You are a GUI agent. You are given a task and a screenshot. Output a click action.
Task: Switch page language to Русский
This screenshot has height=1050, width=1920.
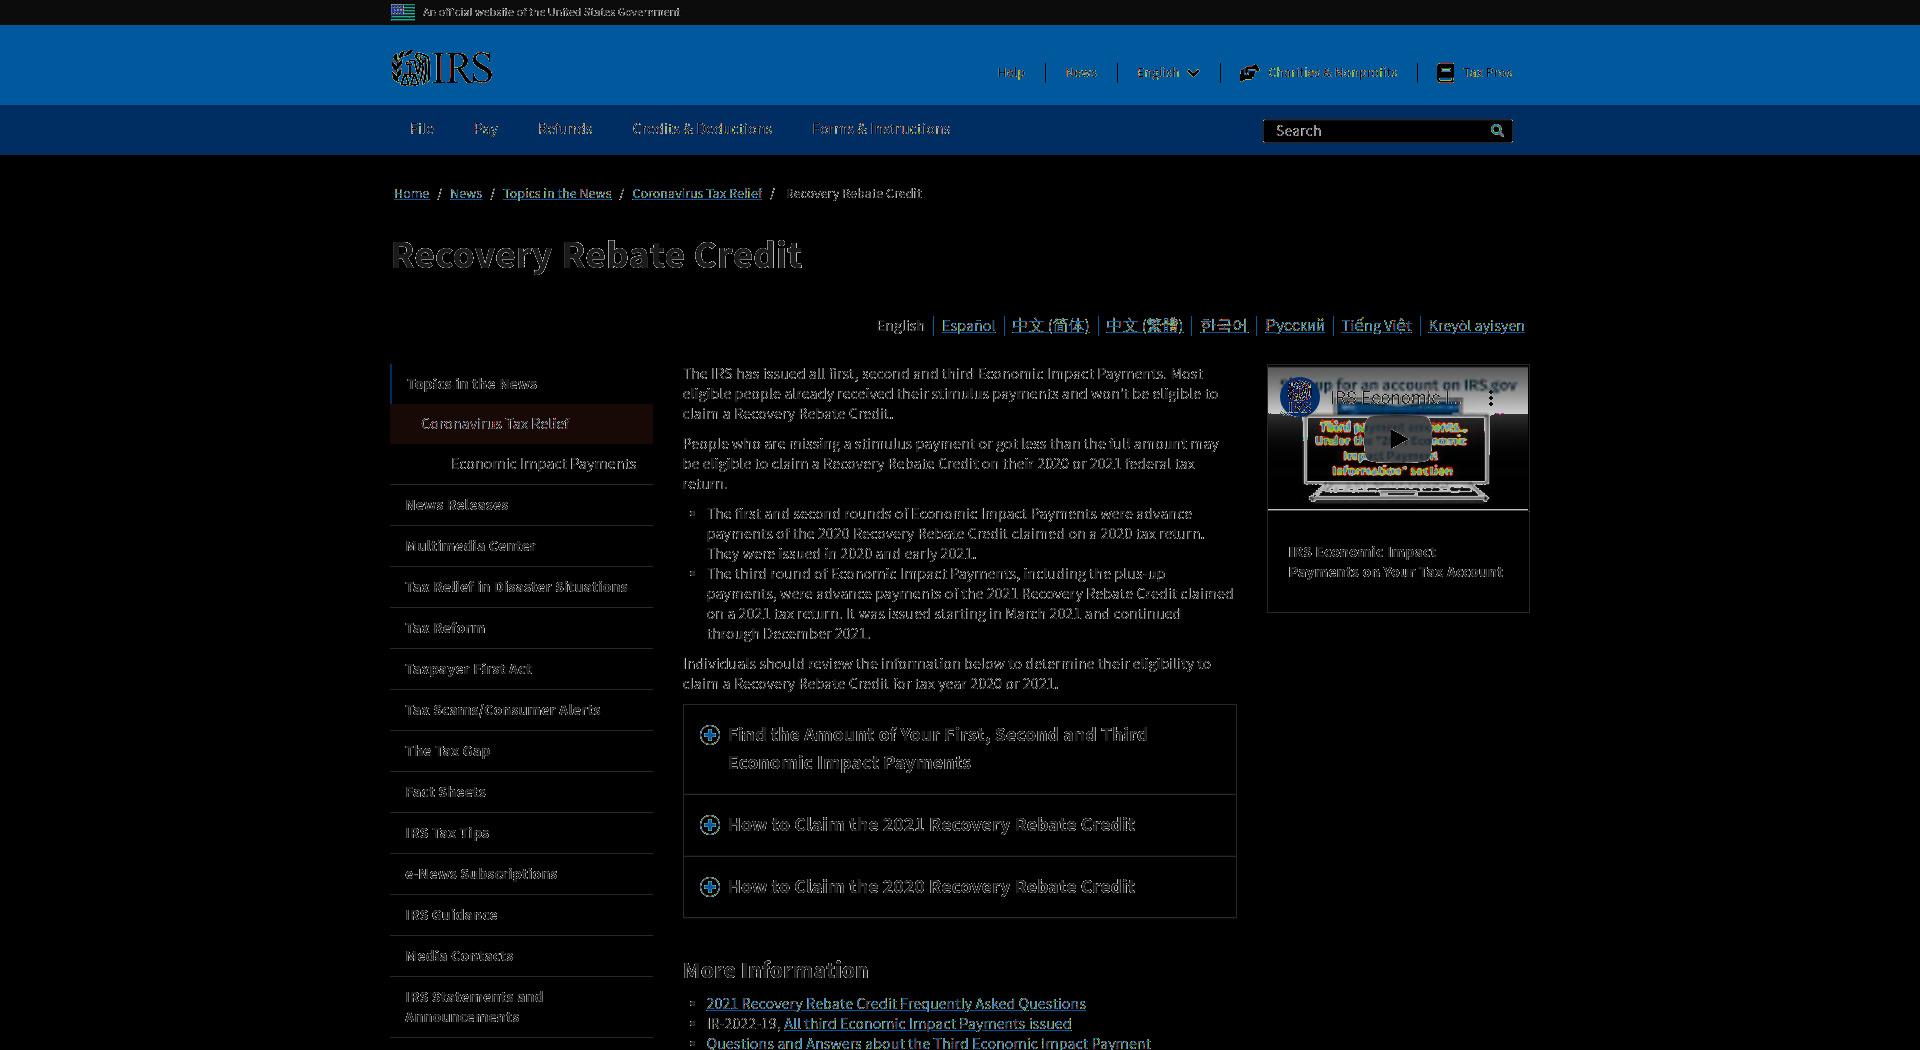pyautogui.click(x=1294, y=326)
